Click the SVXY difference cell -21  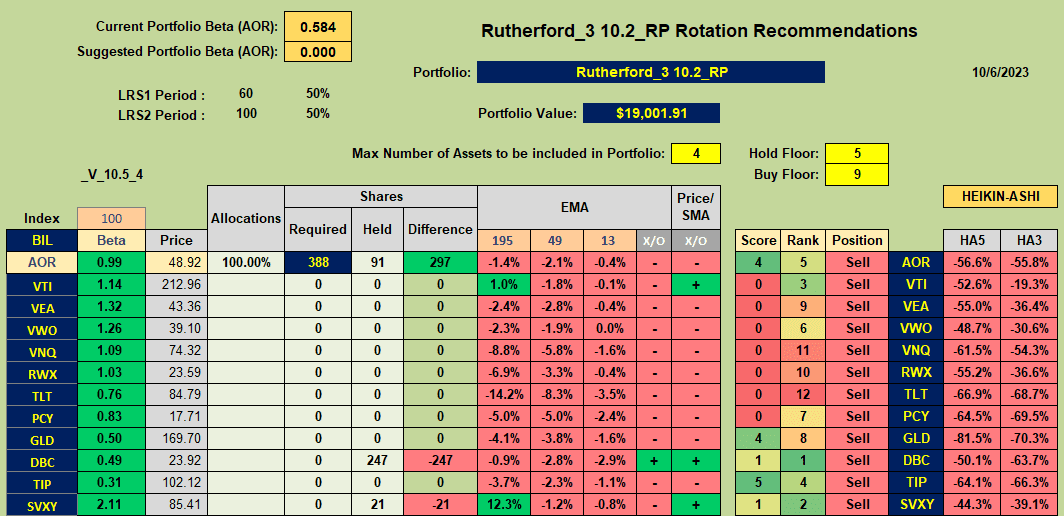pos(440,504)
